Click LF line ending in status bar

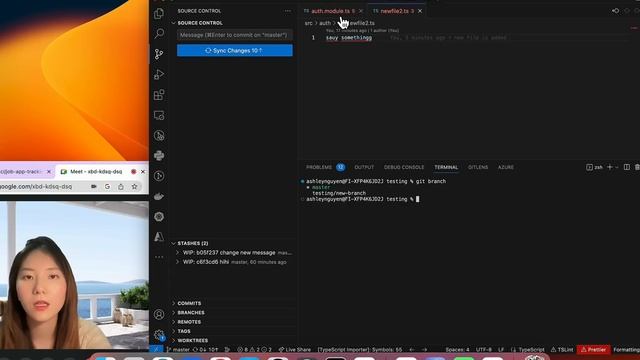(501, 349)
